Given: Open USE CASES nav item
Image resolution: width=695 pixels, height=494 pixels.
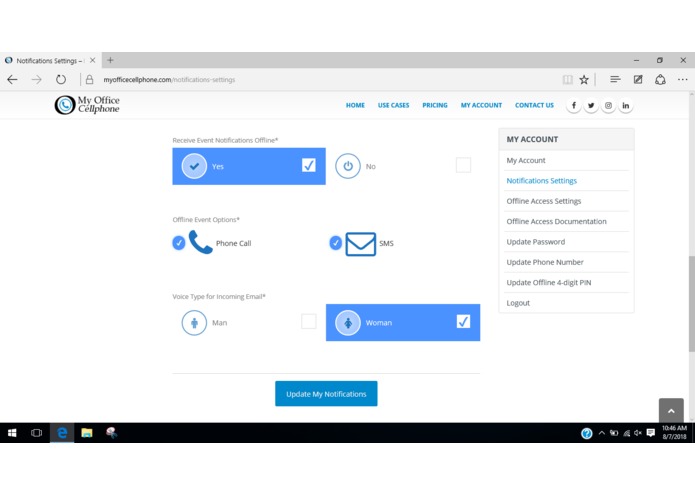Looking at the screenshot, I should pyautogui.click(x=393, y=105).
